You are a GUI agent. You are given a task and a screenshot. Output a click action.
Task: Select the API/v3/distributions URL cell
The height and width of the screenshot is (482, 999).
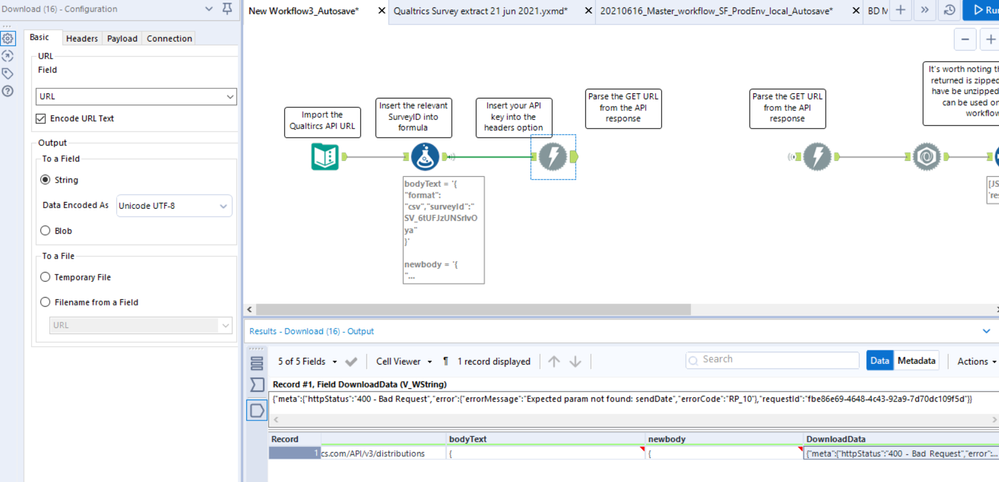point(382,453)
